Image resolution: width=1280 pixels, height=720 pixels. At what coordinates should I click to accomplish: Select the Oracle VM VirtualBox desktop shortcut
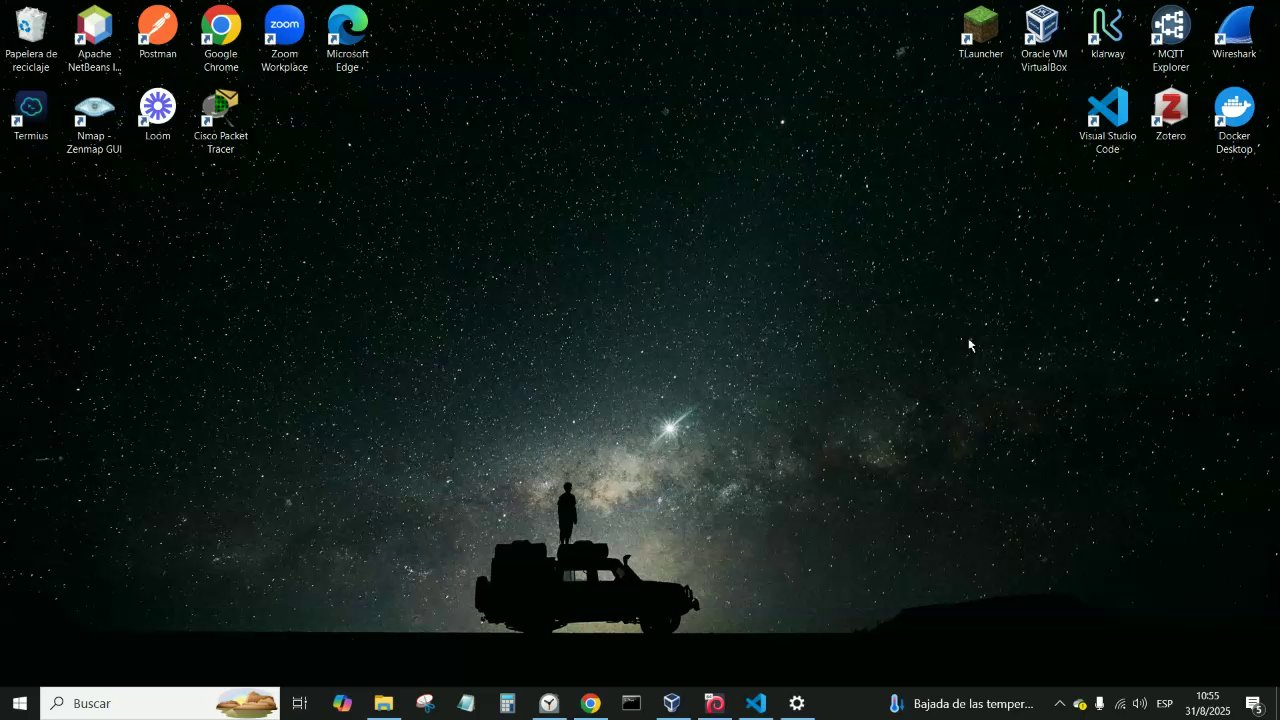[1044, 40]
